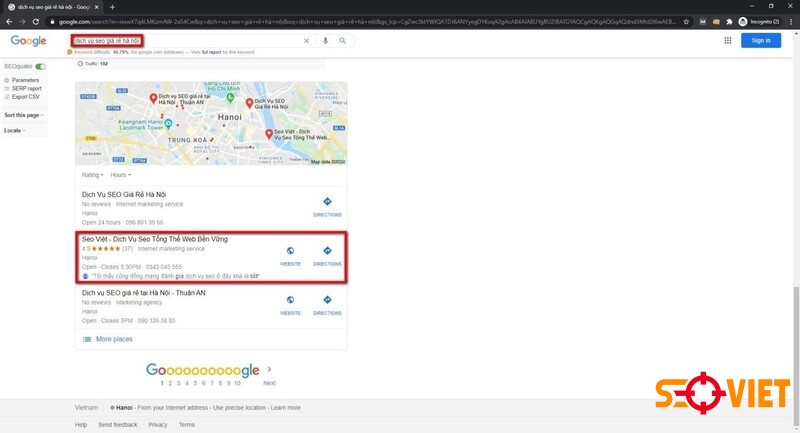
Task: Click Use precise location
Action: (x=239, y=407)
